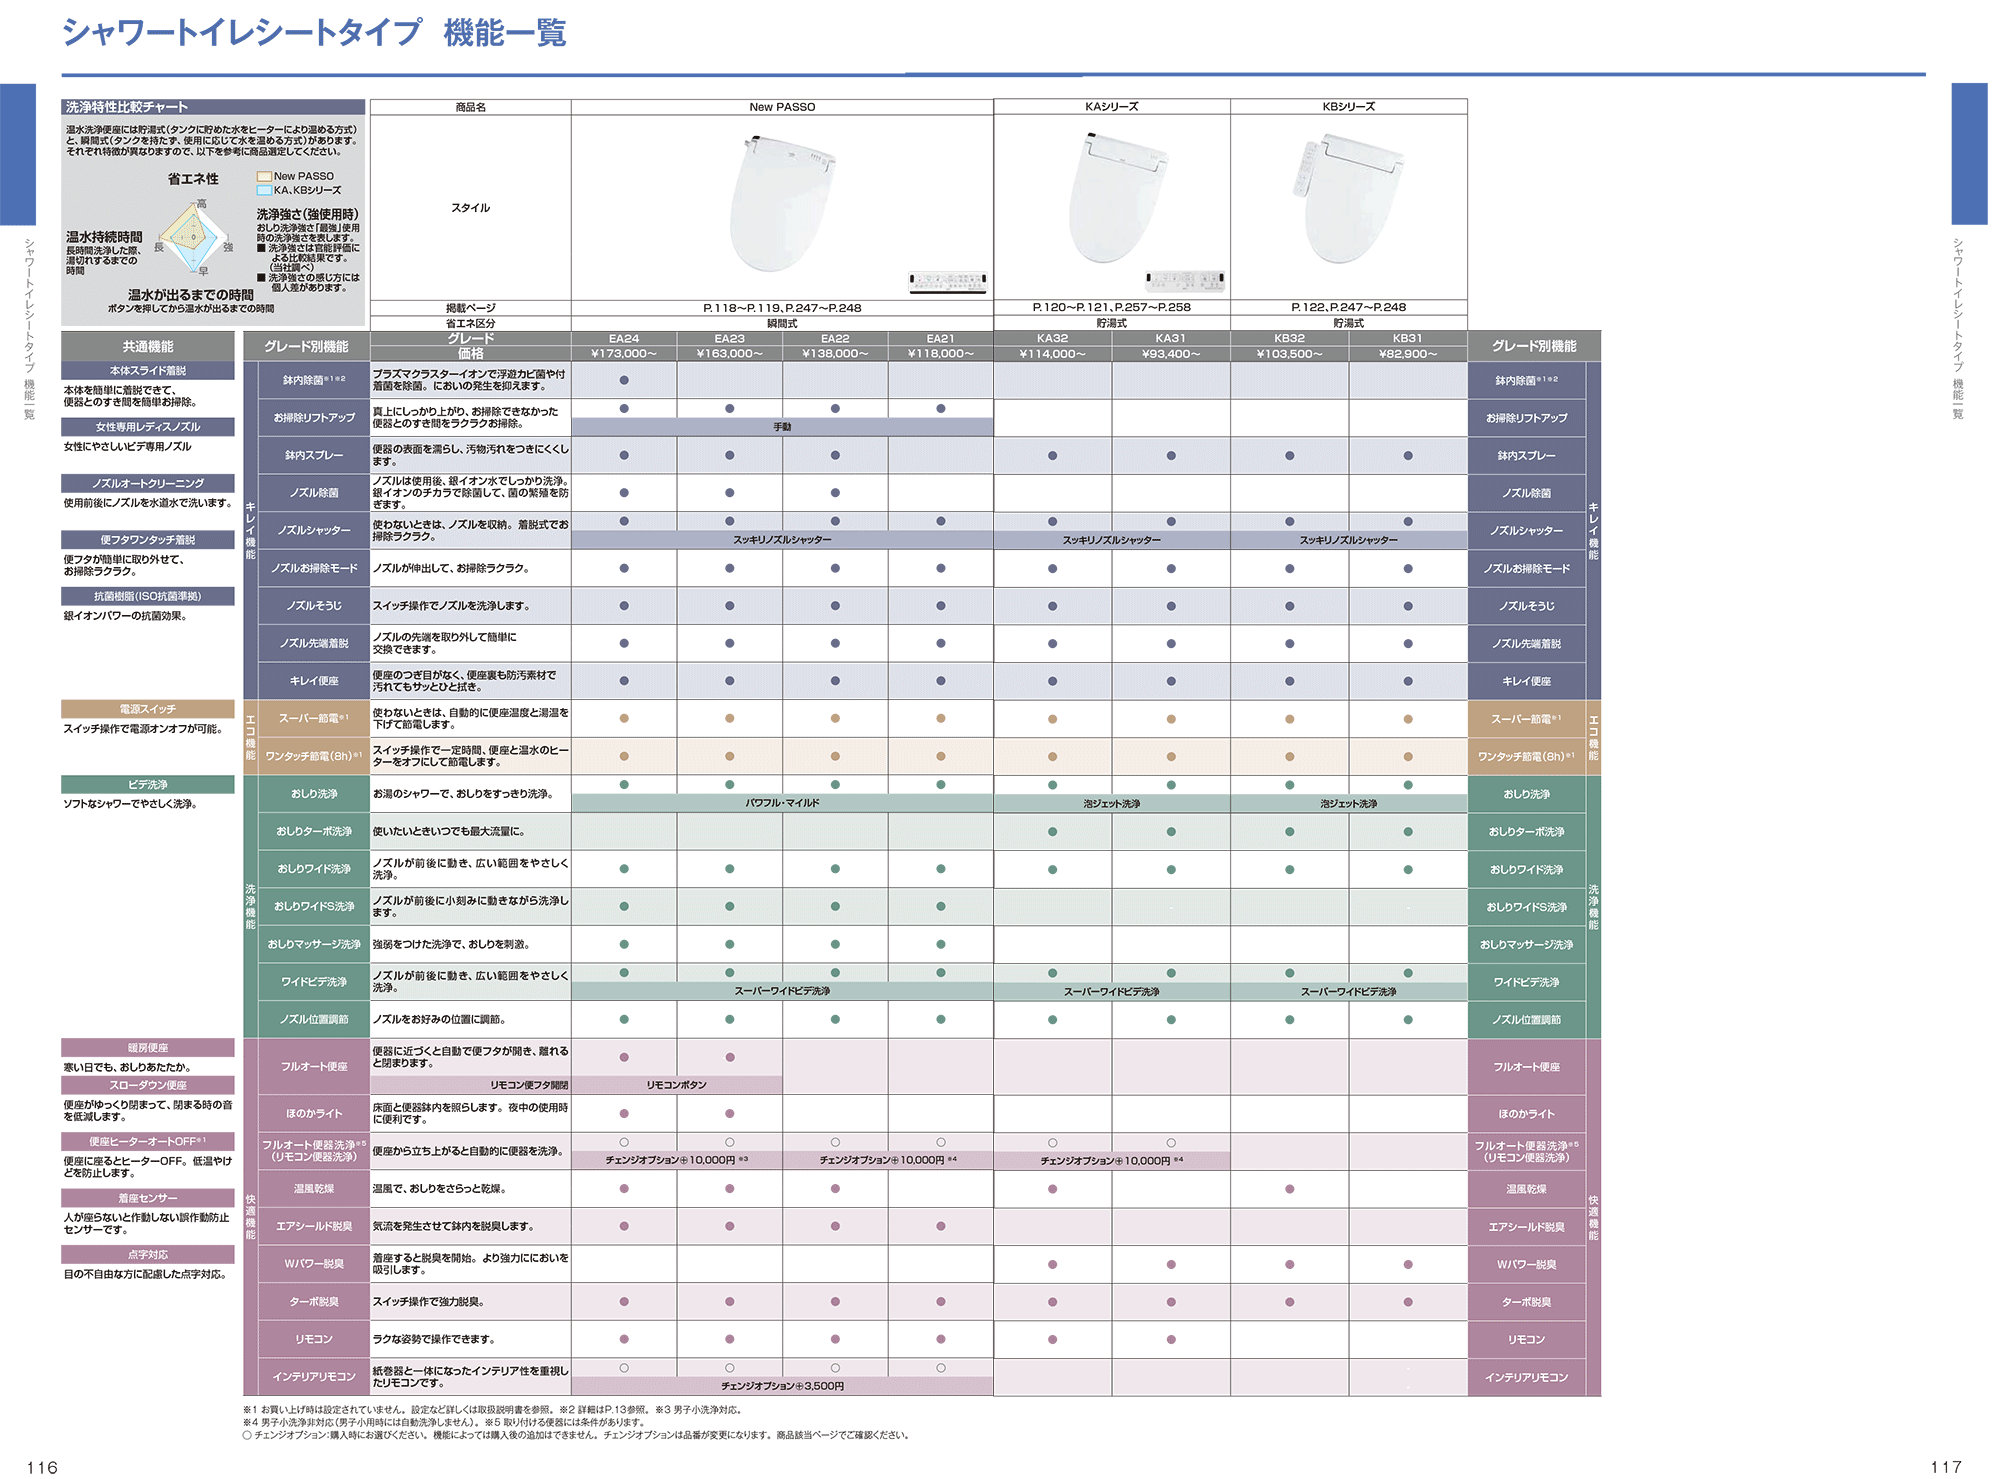Click the 抗菌樹脂(ISO抗菌準拠) label
Image resolution: width=2000 pixels, height=1479 pixels.
coord(148,597)
